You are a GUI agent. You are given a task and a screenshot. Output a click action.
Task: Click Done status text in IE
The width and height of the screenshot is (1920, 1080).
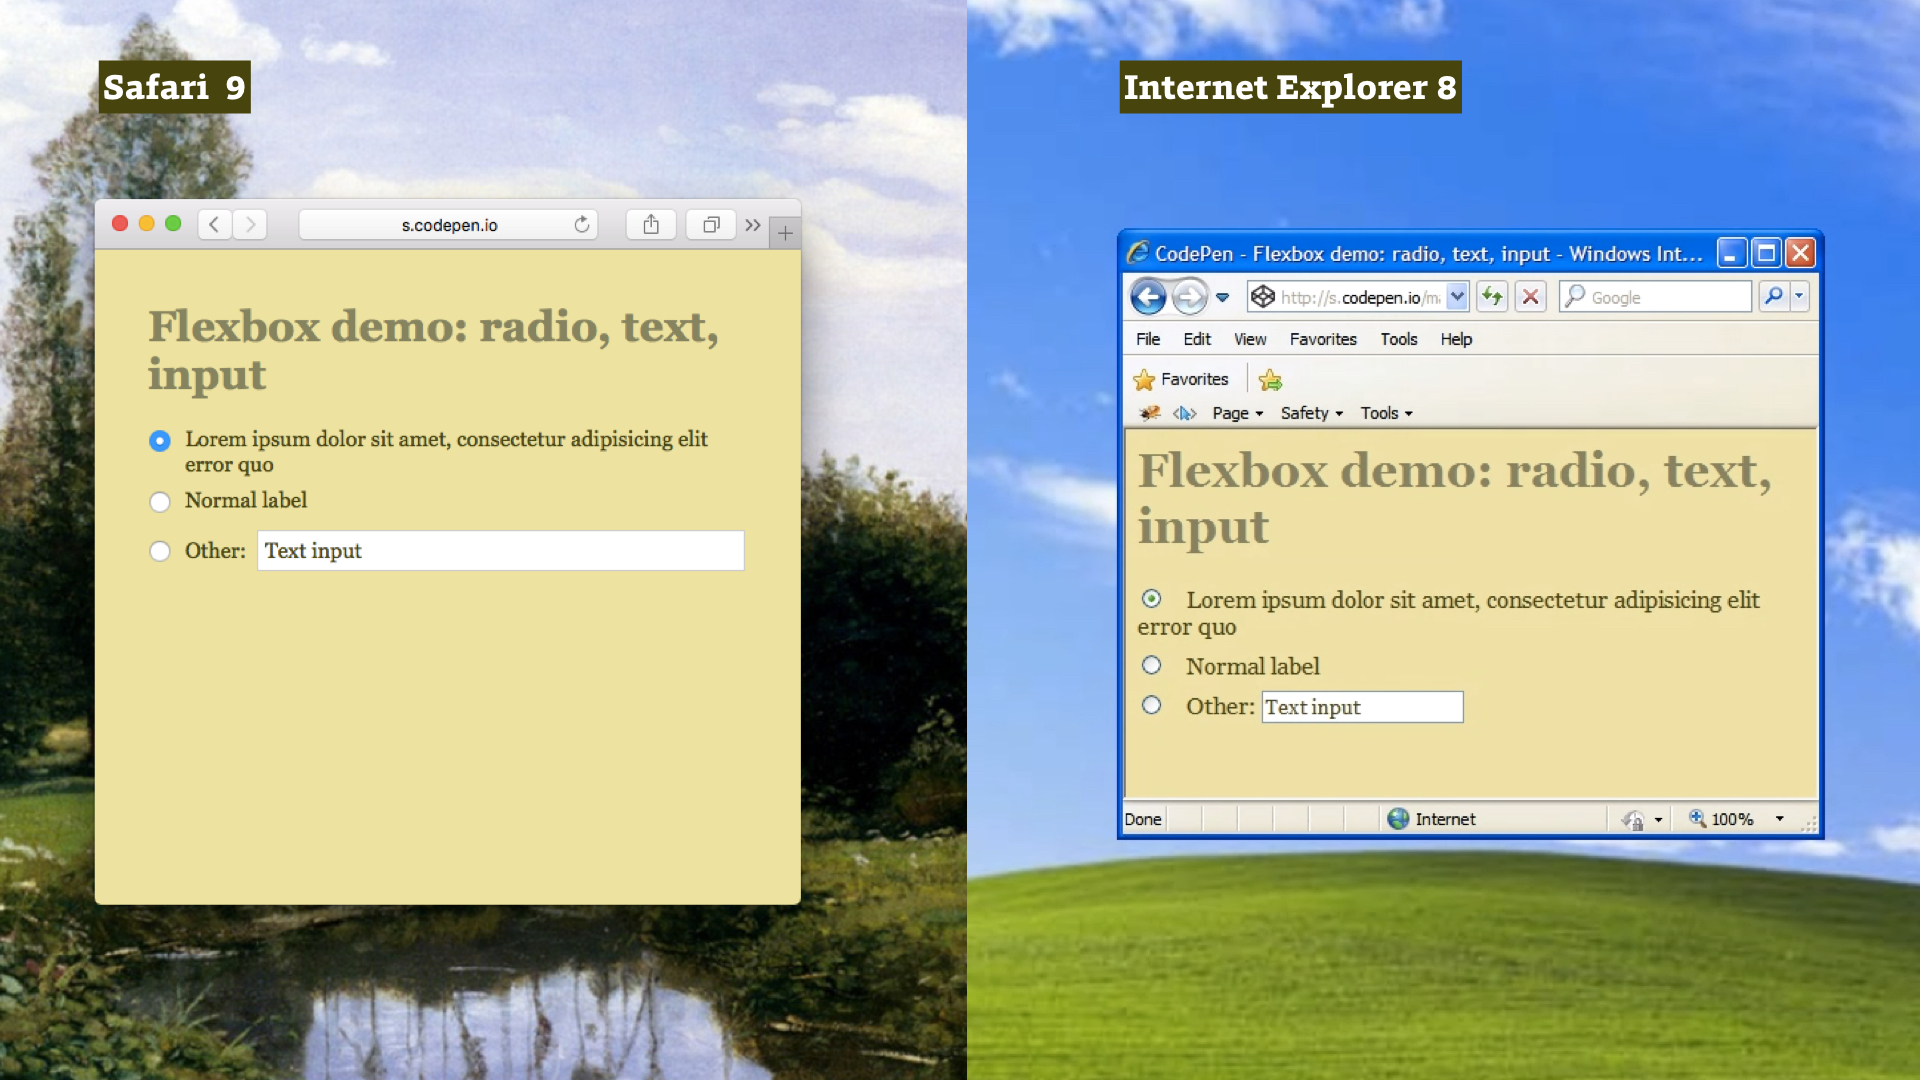pyautogui.click(x=1143, y=819)
